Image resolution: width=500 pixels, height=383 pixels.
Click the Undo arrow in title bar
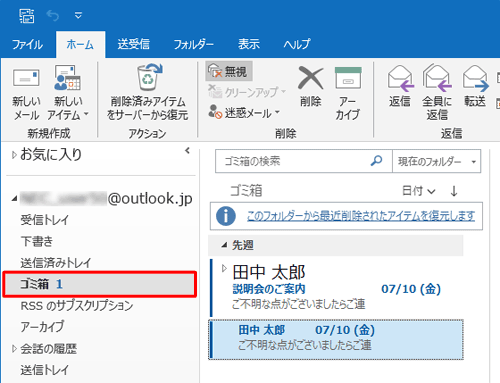tap(53, 16)
